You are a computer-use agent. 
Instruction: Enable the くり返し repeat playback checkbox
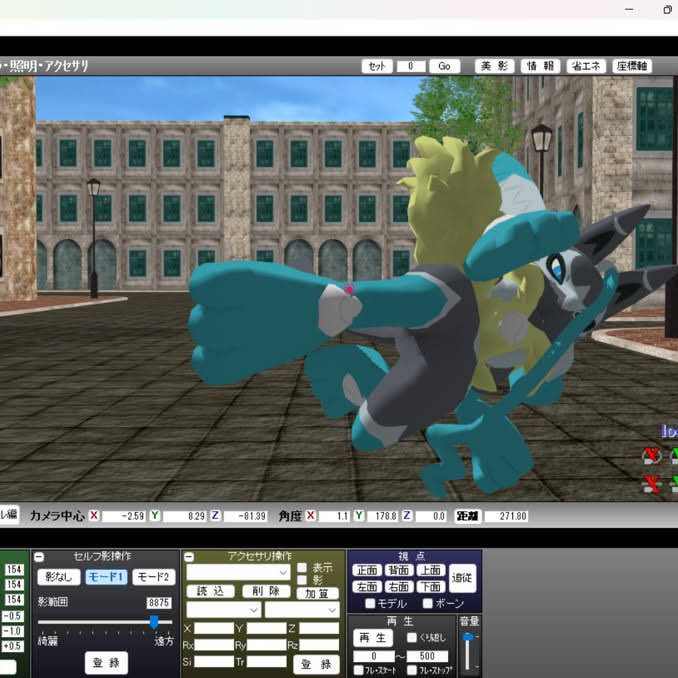point(412,637)
